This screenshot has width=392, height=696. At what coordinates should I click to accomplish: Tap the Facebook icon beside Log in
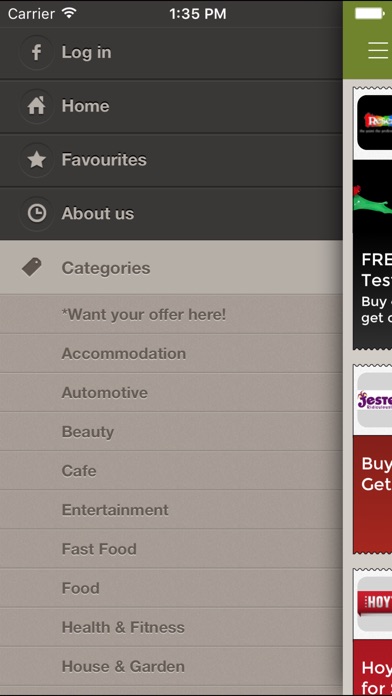(x=36, y=52)
